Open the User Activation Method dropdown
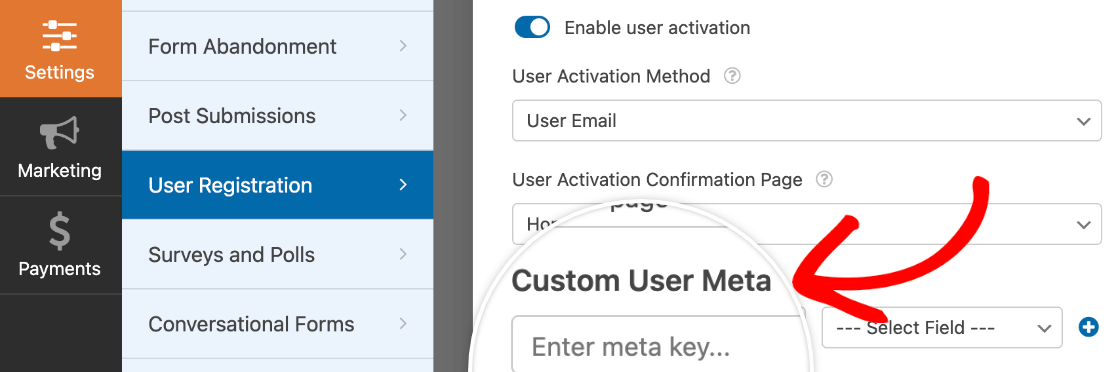The height and width of the screenshot is (372, 1116). click(x=806, y=121)
